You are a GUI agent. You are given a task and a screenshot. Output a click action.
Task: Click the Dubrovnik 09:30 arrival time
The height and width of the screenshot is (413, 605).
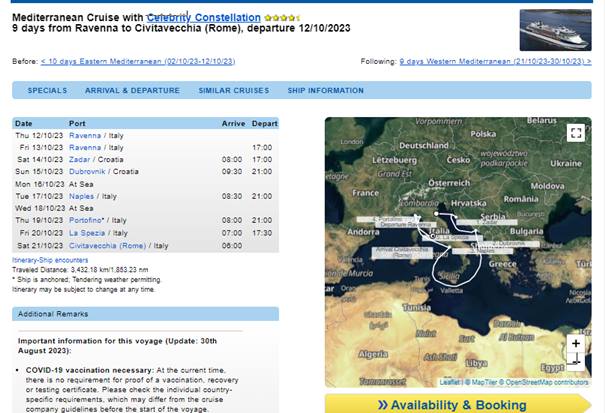[232, 171]
